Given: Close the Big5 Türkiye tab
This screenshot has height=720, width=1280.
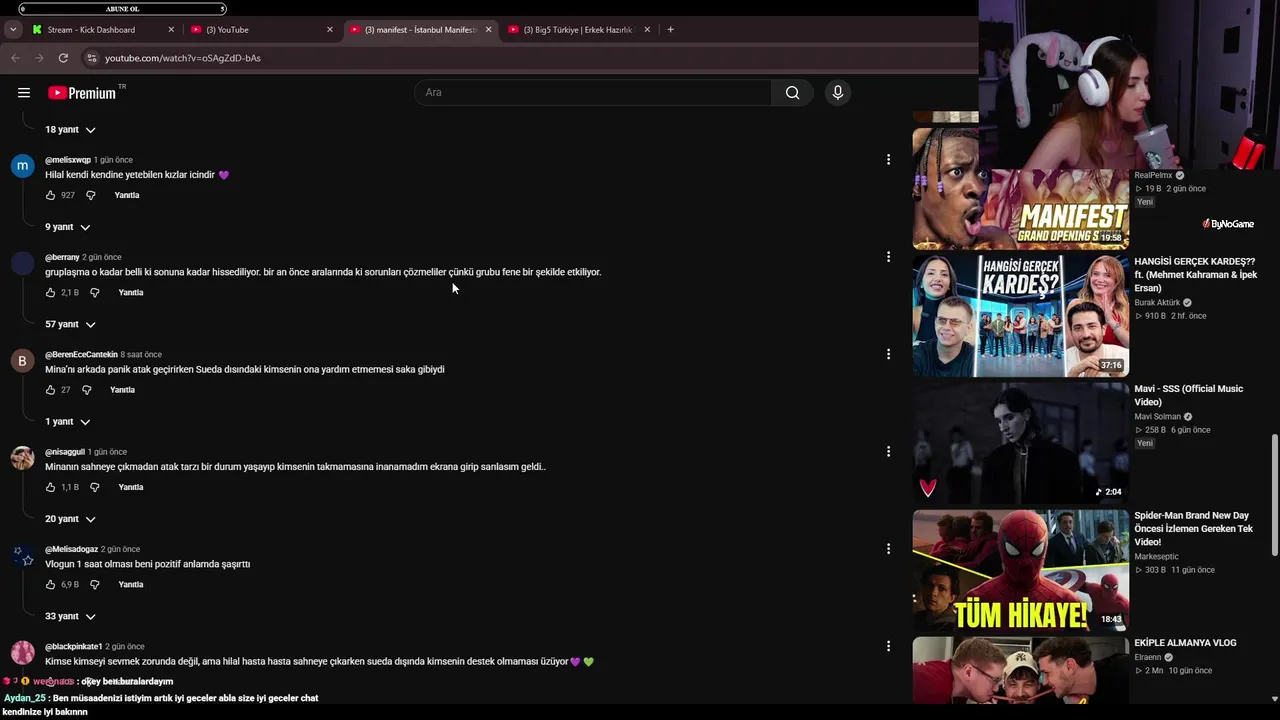Looking at the screenshot, I should point(647,30).
